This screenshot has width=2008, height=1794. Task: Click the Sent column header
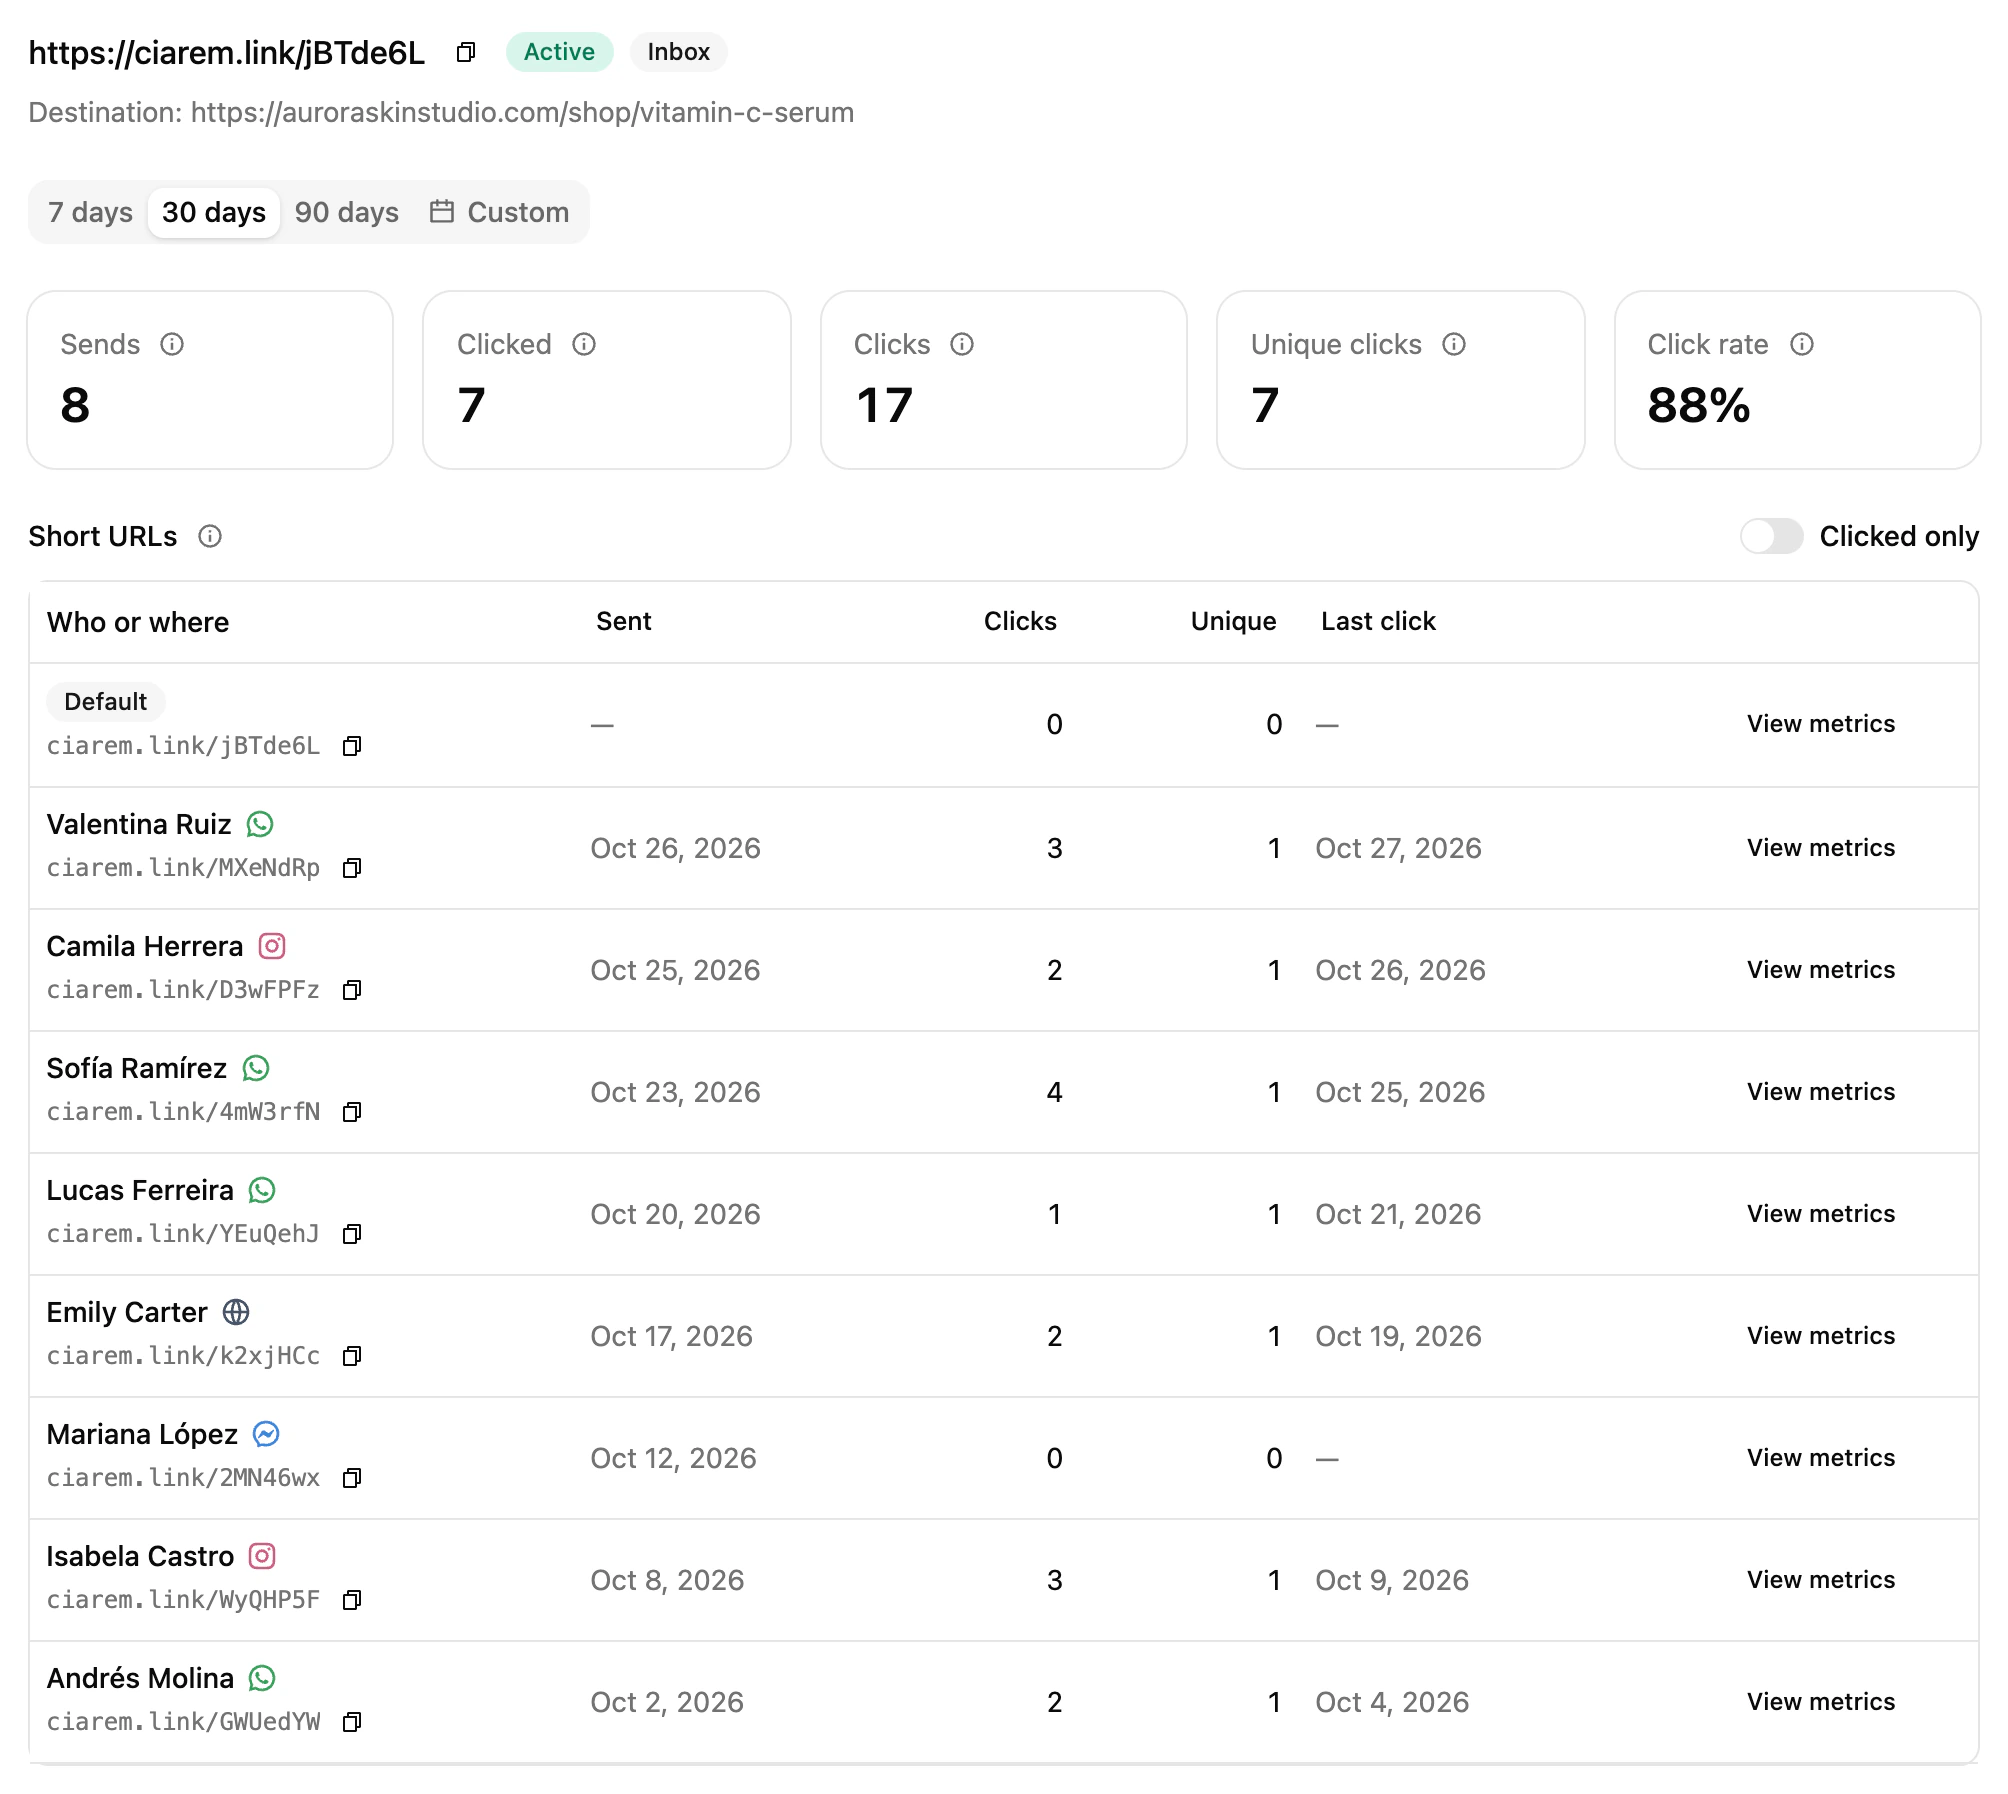point(623,622)
